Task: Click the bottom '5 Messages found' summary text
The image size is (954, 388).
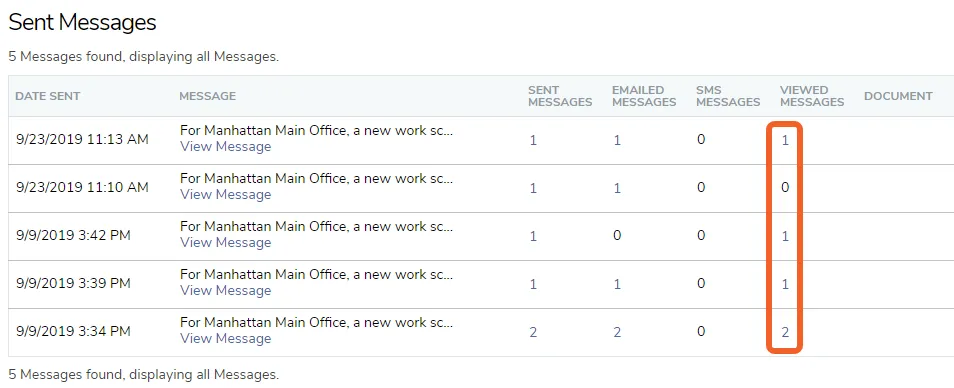Action: point(144,374)
